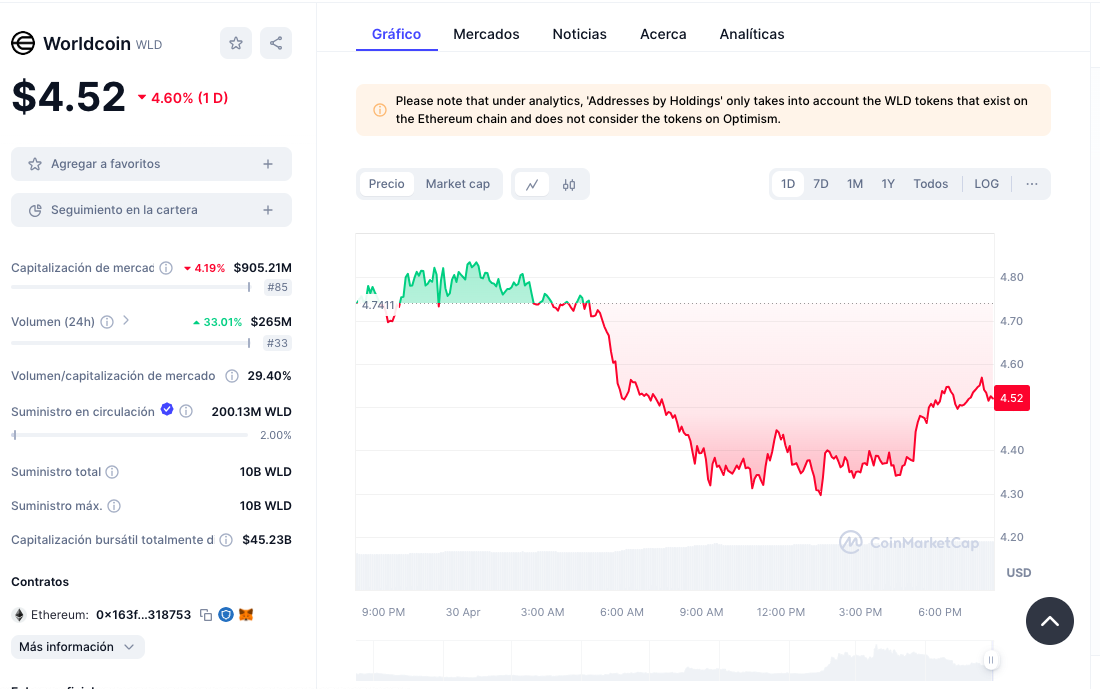Image resolution: width=1100 pixels, height=689 pixels.
Task: Select the Precio chart toggle
Action: point(387,184)
